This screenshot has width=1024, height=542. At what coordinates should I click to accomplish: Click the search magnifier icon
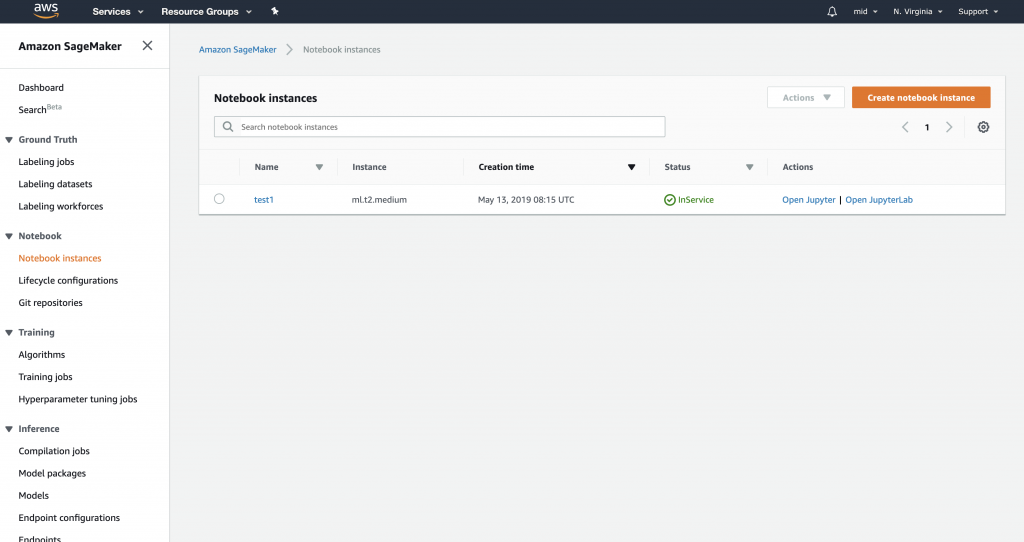pyautogui.click(x=228, y=127)
